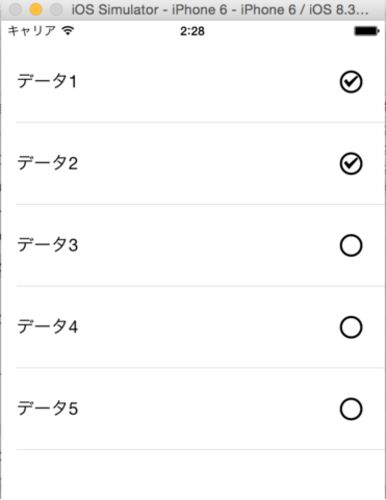Uncheck the データ2 checkmark circle
Image resolution: width=386 pixels, height=500 pixels.
(351, 164)
